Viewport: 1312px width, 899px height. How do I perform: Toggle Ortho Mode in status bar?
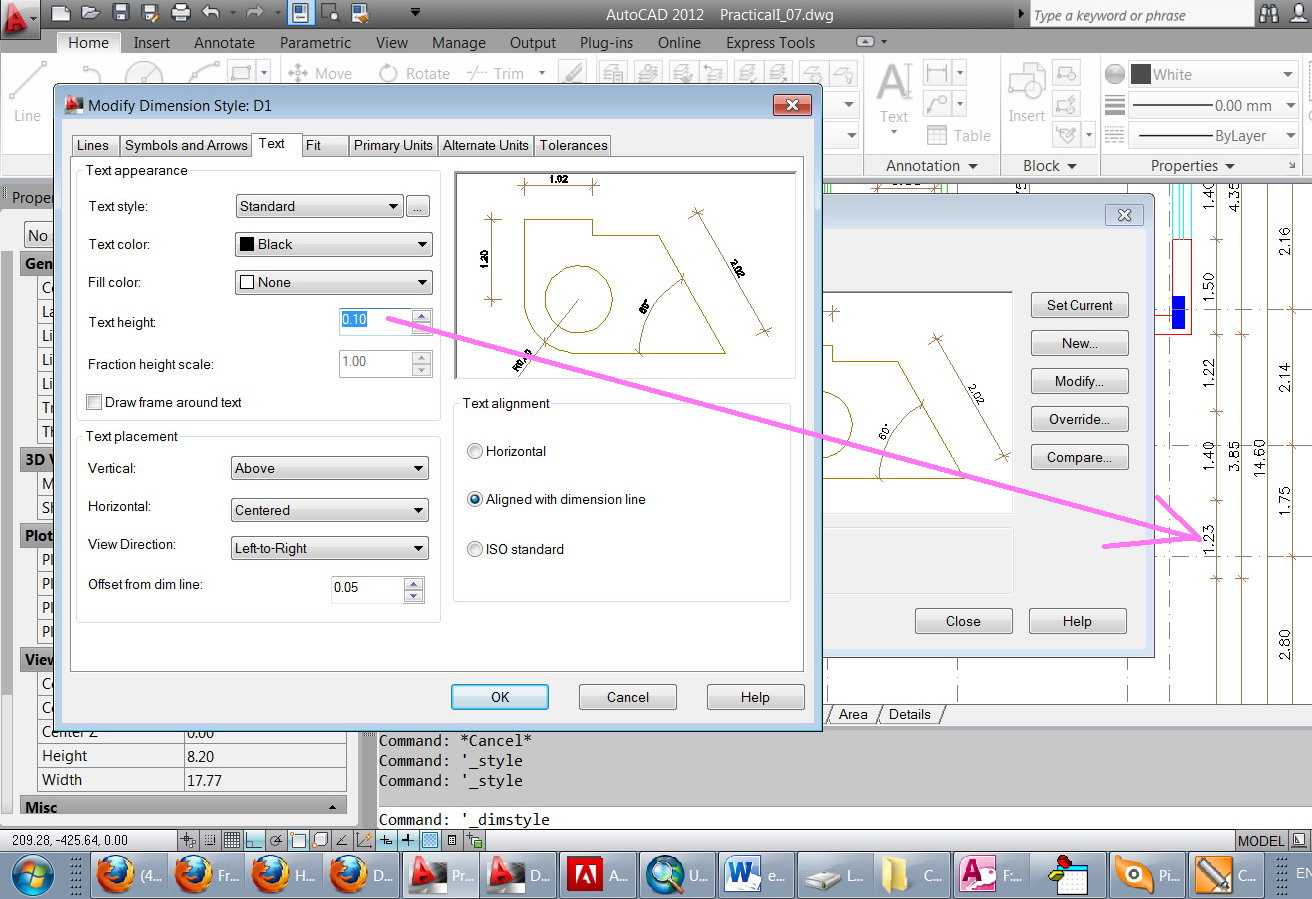pos(254,840)
